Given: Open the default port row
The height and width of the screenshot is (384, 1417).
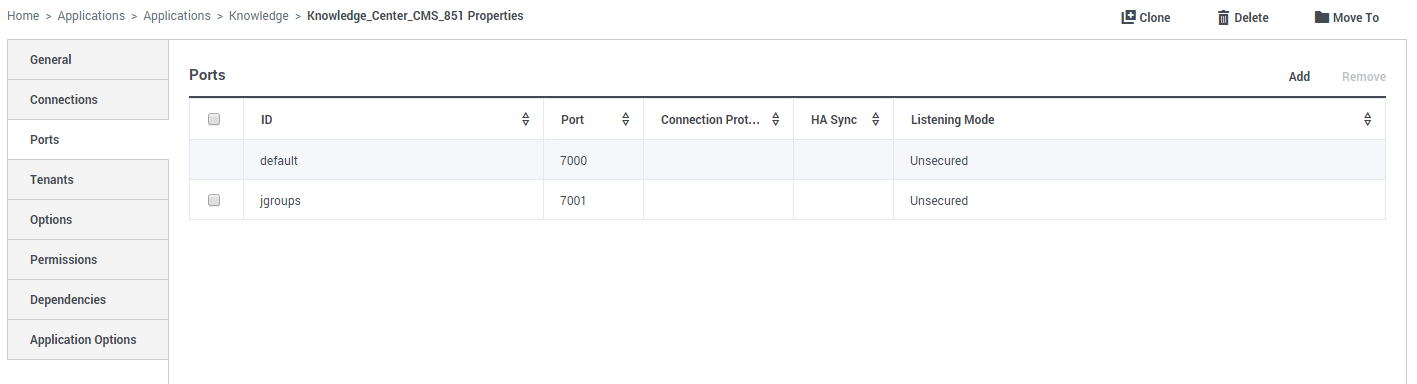Looking at the screenshot, I should [787, 160].
